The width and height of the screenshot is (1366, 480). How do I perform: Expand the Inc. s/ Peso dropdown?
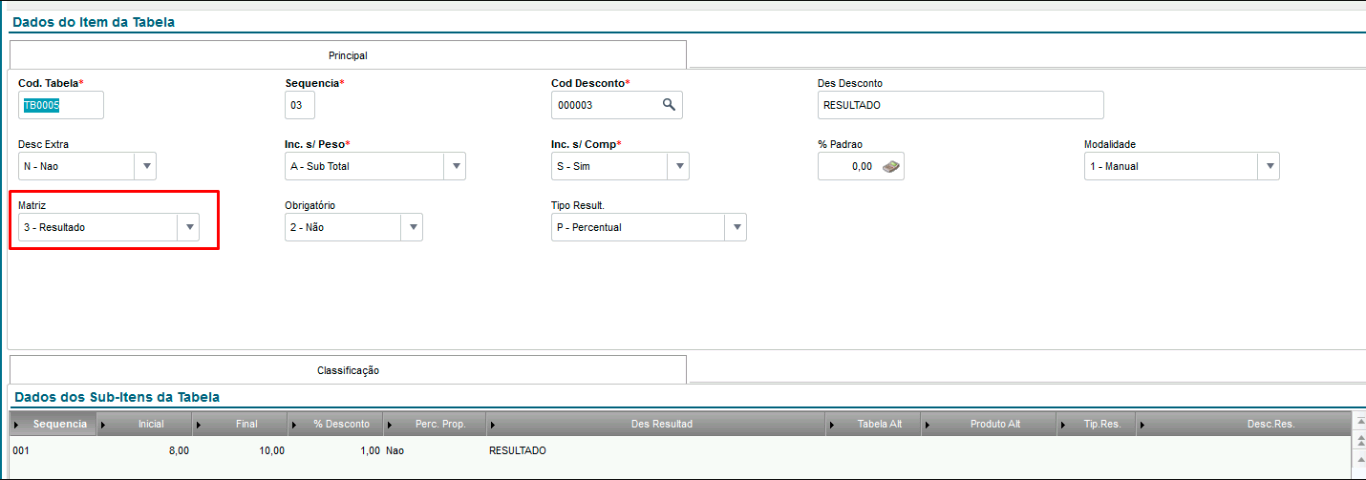tap(454, 166)
